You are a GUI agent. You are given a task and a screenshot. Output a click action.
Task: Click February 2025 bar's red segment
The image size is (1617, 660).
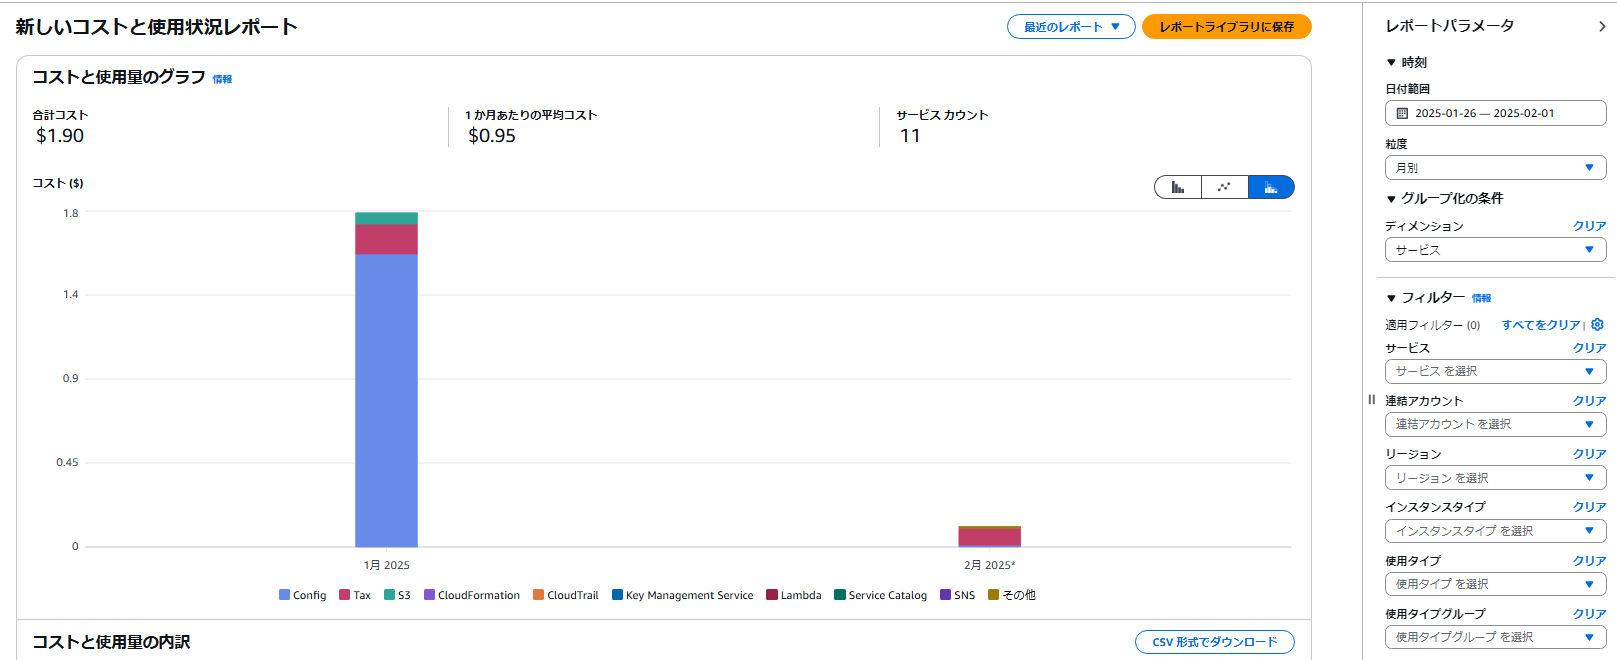989,537
